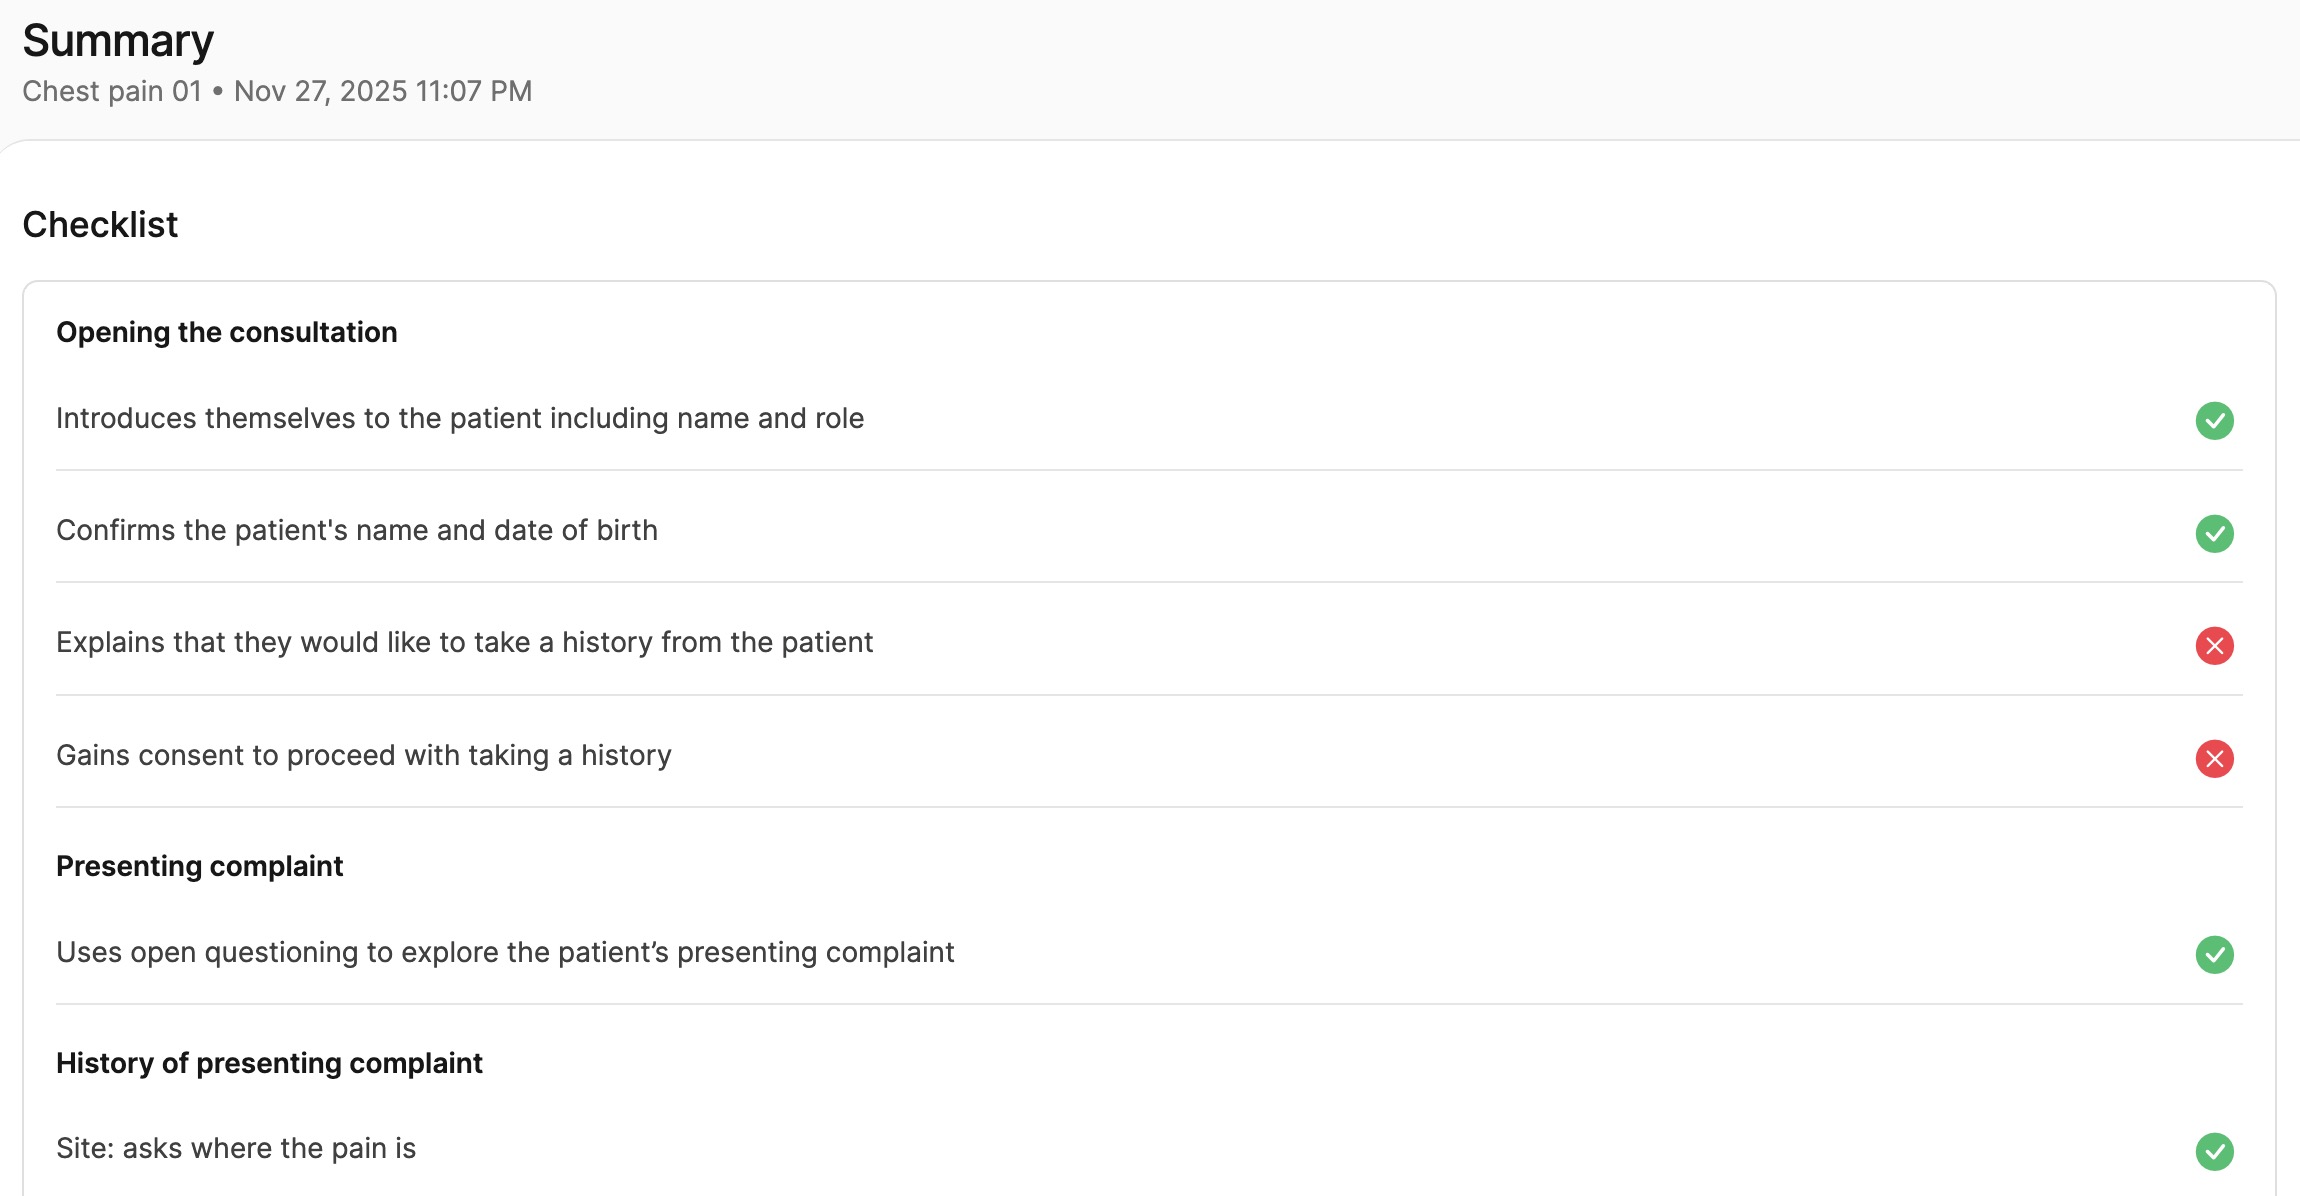
Task: Click the Summary page title
Action: (x=118, y=41)
